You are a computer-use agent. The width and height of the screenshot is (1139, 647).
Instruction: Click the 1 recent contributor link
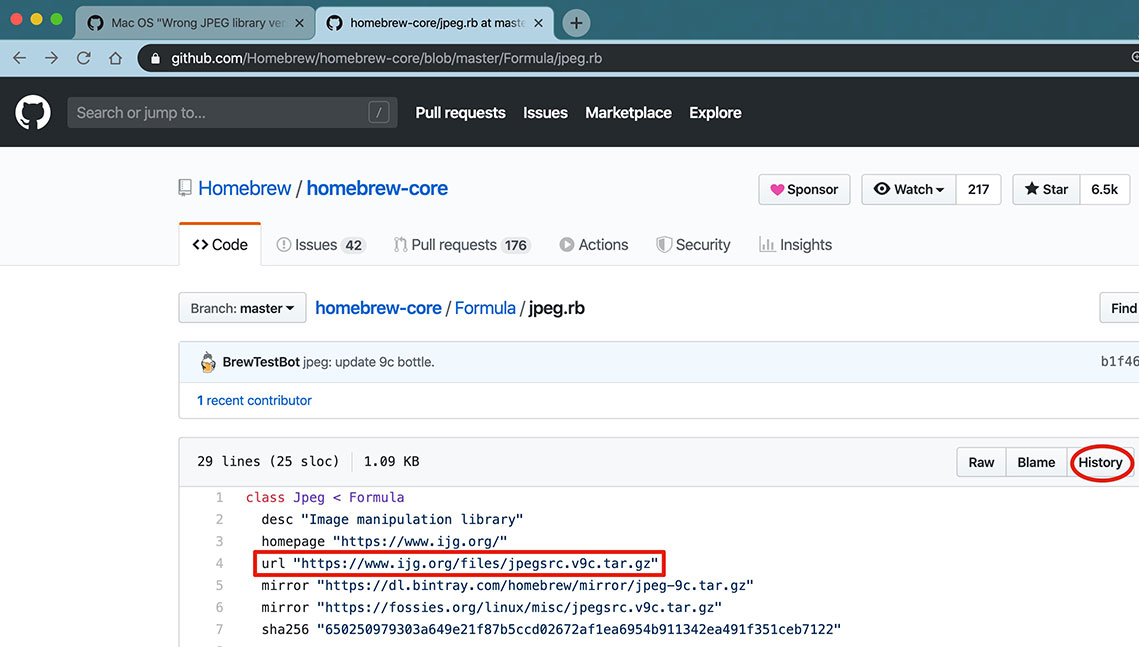point(254,400)
